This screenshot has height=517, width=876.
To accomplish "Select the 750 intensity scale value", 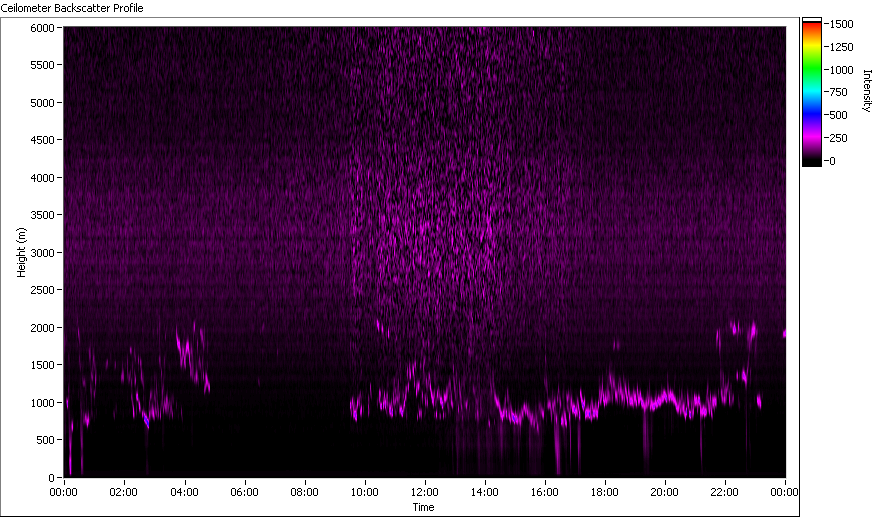I will tap(839, 92).
